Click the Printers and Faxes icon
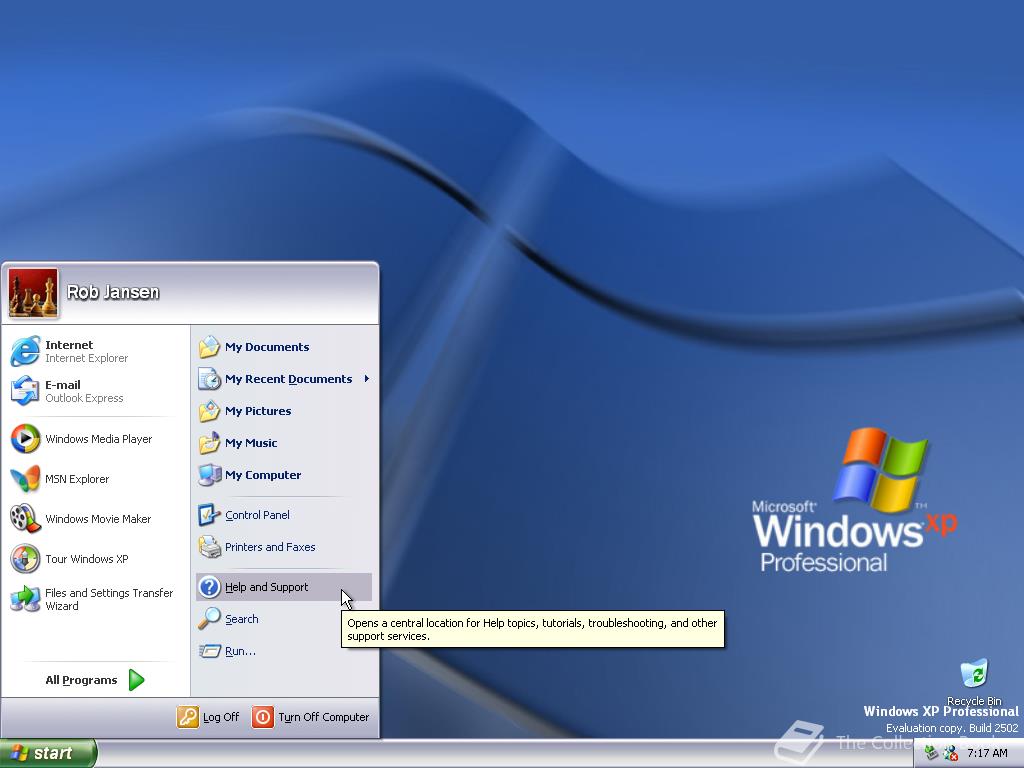Image resolution: width=1024 pixels, height=768 pixels. [209, 547]
